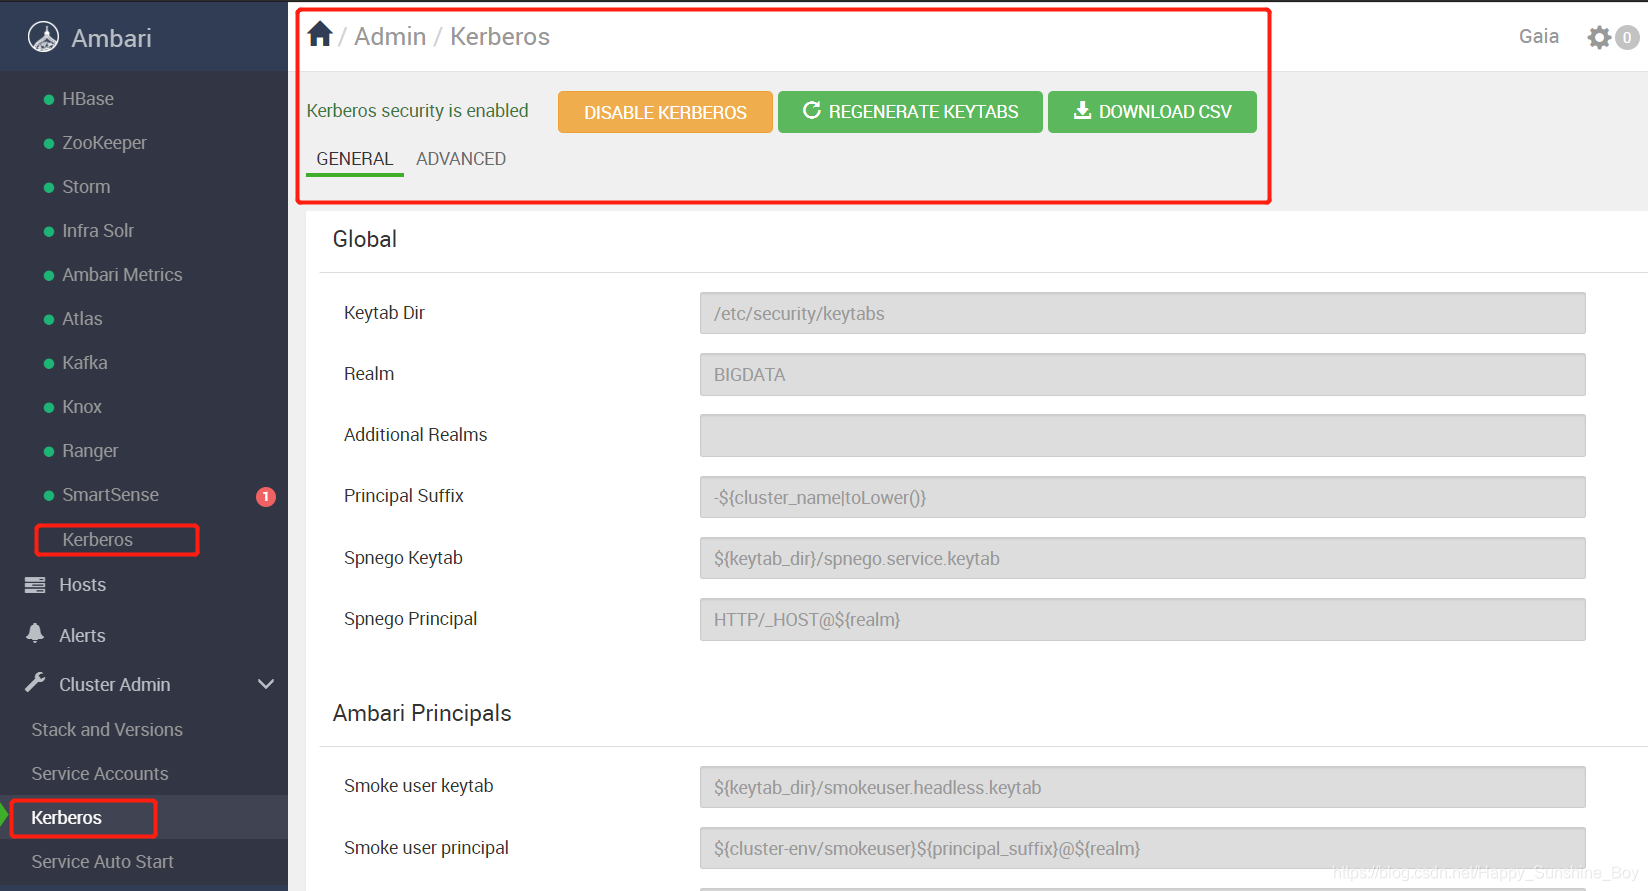This screenshot has height=891, width=1648.
Task: Click the Additional Realms field
Action: [x=1143, y=435]
